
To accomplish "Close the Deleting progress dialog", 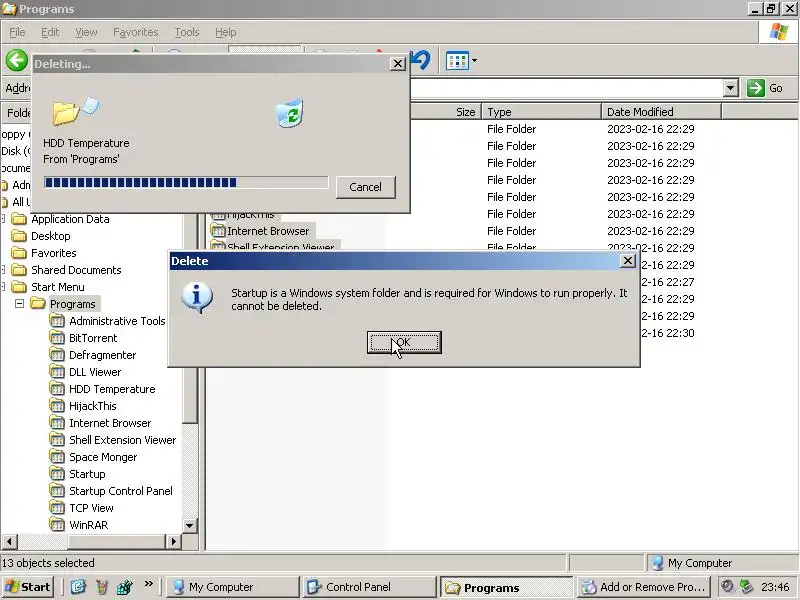I will [x=397, y=64].
